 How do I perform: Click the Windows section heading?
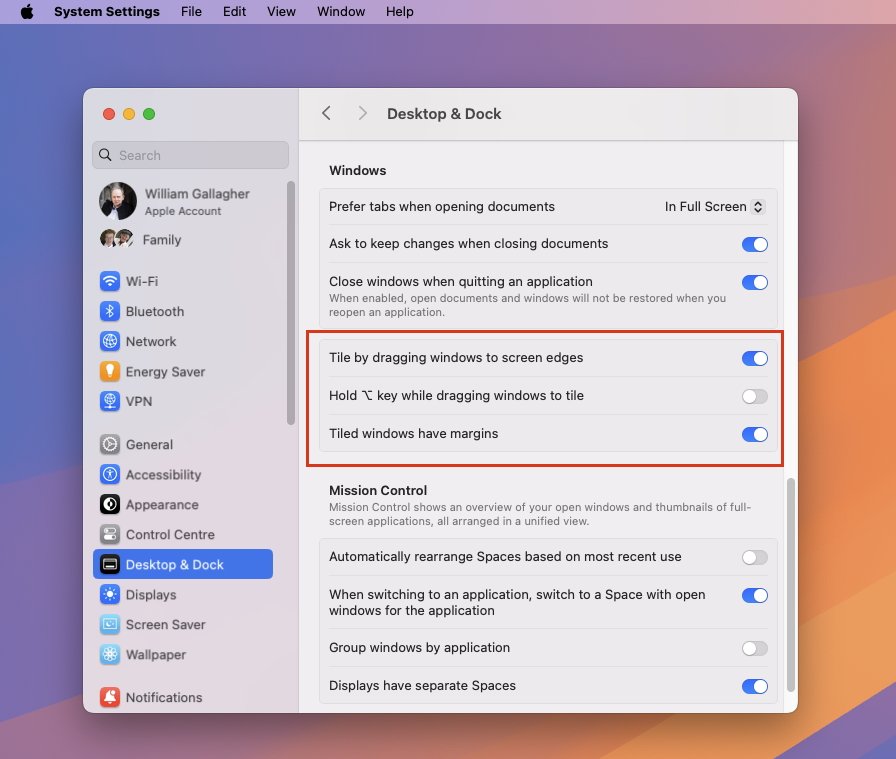click(358, 170)
